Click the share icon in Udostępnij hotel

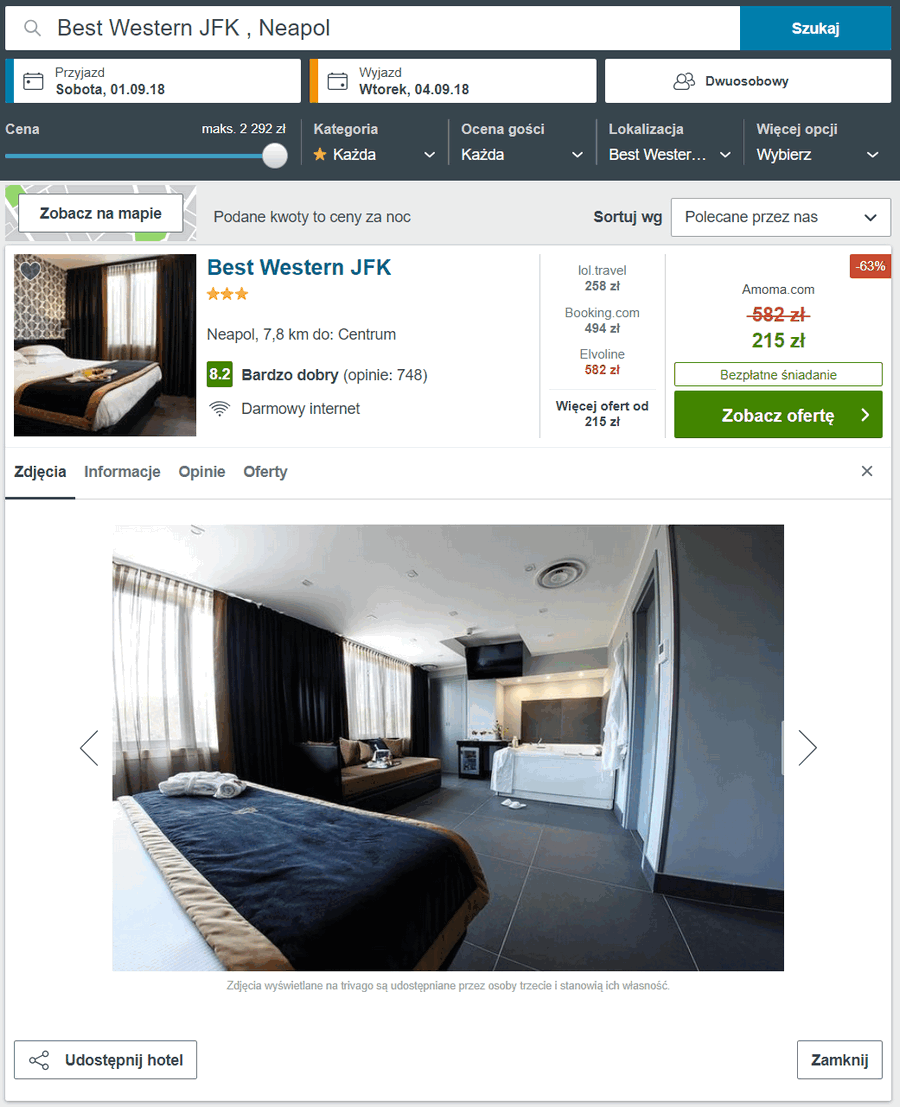click(39, 1060)
